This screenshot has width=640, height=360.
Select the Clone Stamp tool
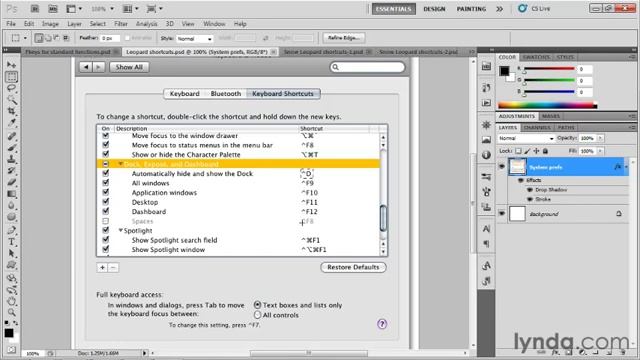point(11,159)
